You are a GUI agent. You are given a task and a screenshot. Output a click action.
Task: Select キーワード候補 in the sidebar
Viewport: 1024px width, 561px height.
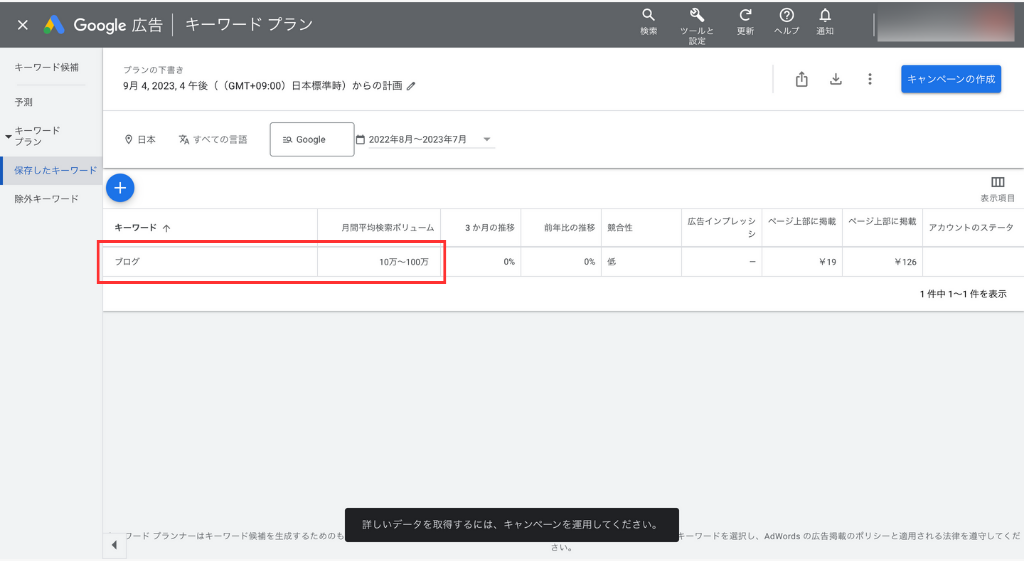pyautogui.click(x=46, y=67)
